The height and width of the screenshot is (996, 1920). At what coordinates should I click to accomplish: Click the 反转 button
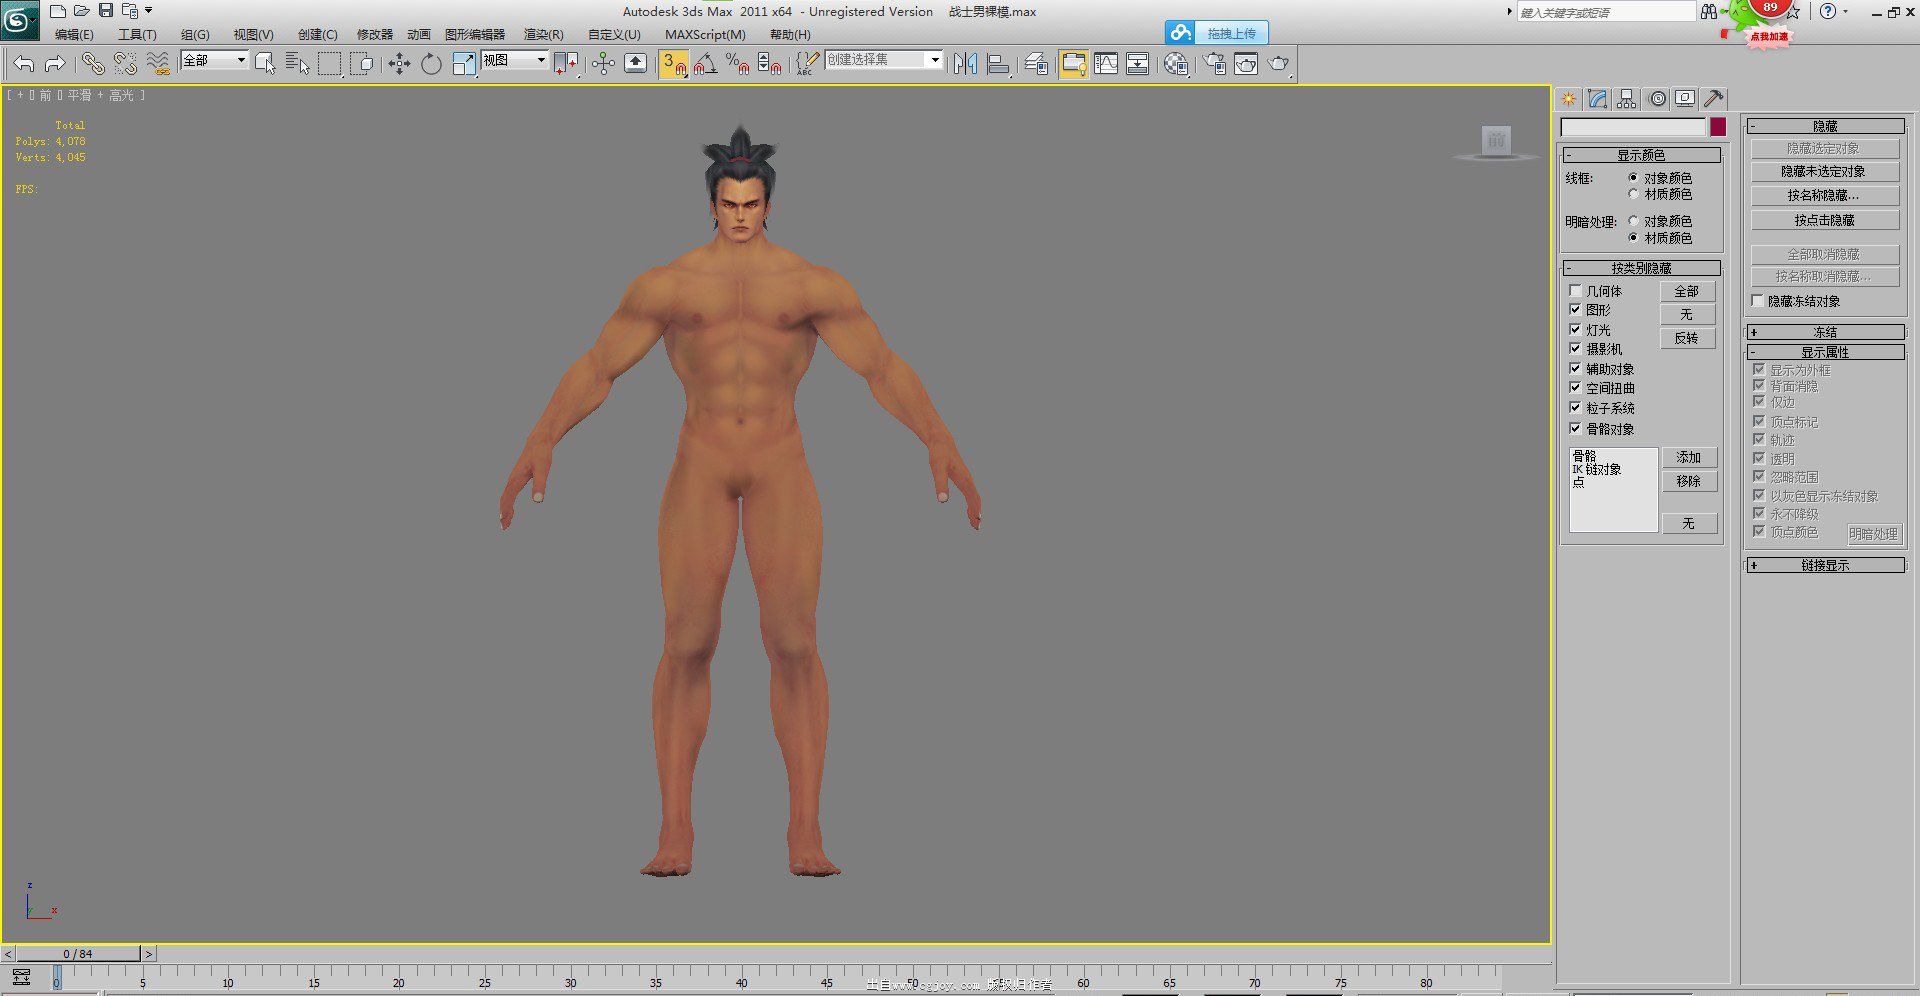pyautogui.click(x=1687, y=338)
